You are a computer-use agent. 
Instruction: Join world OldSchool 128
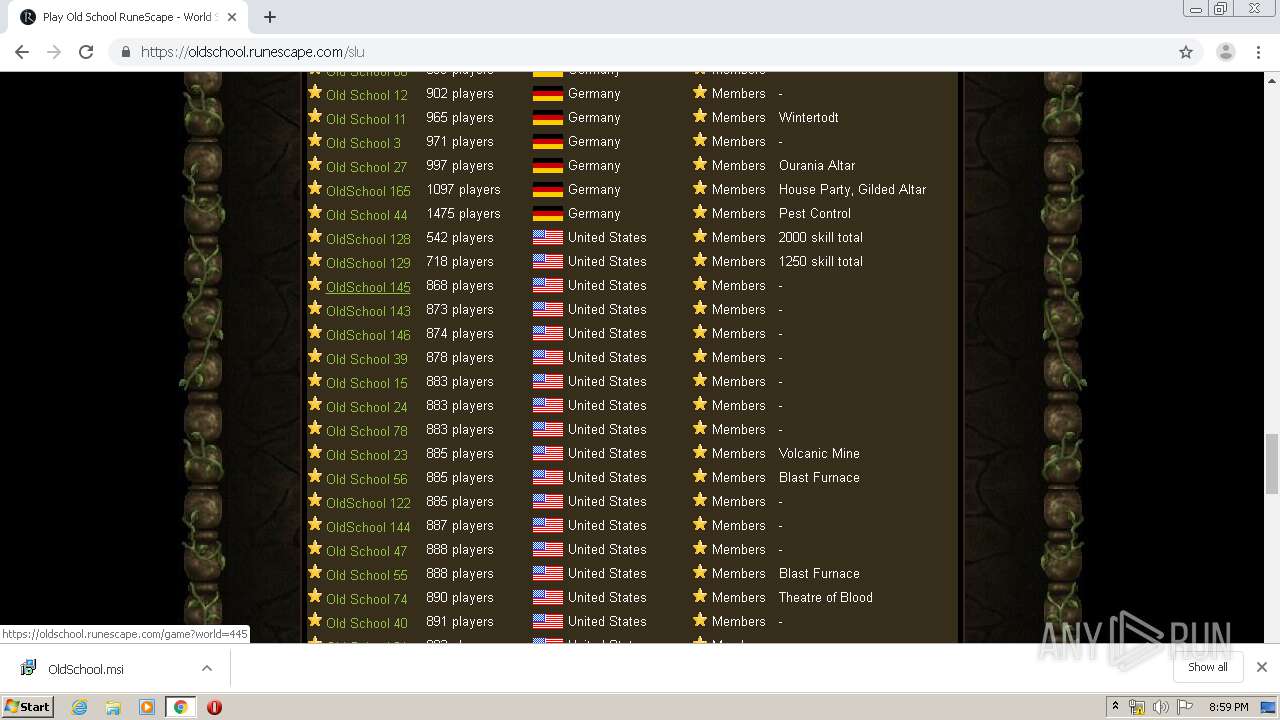coord(368,239)
